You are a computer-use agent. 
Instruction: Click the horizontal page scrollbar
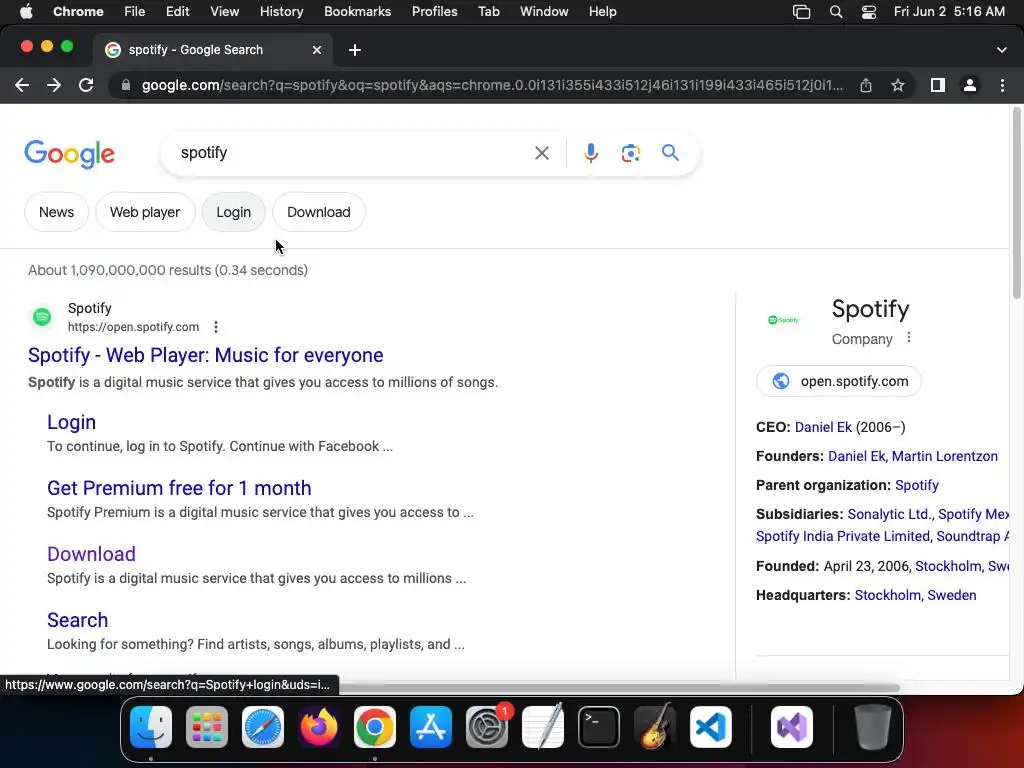click(618, 687)
